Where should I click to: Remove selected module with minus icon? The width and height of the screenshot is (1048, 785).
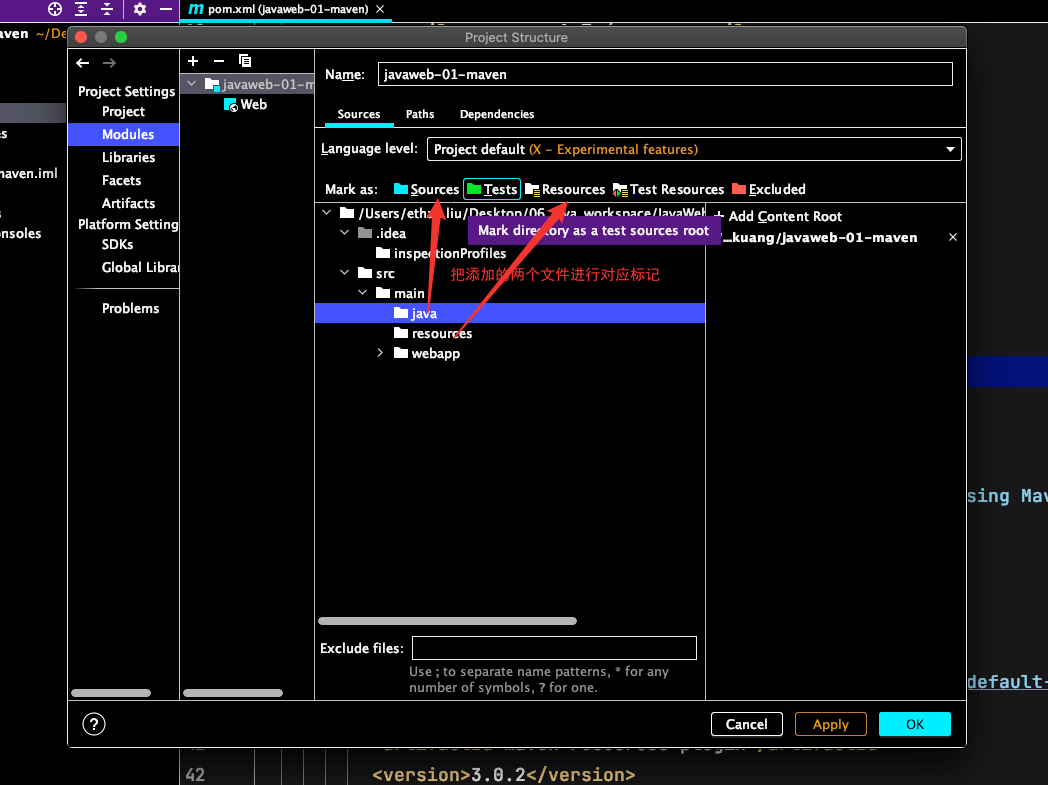click(219, 61)
